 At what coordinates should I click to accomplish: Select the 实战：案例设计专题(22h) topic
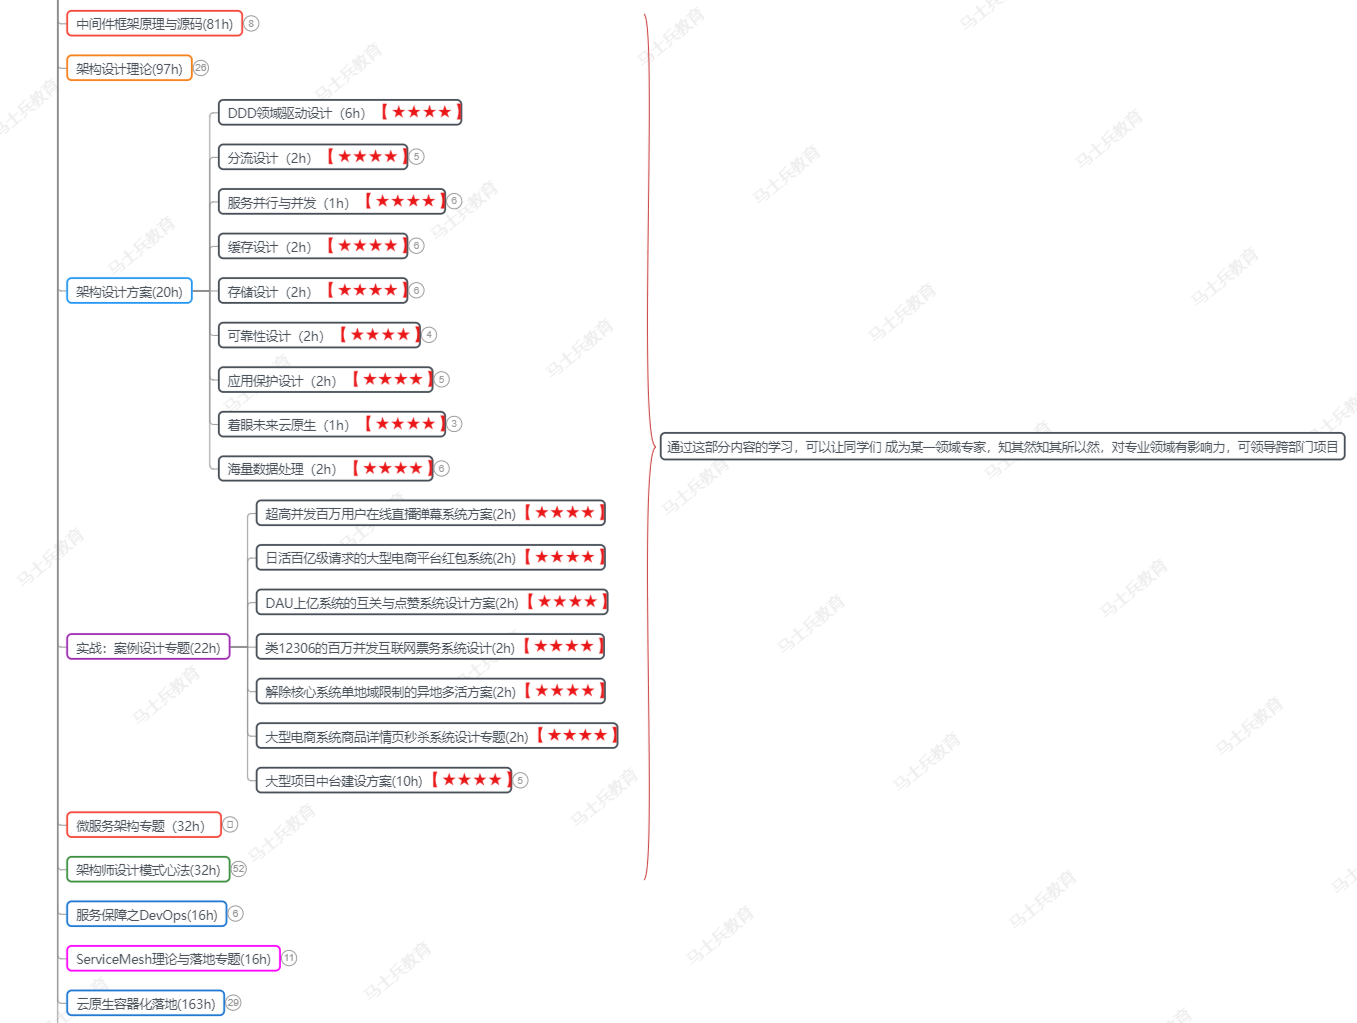pos(146,647)
